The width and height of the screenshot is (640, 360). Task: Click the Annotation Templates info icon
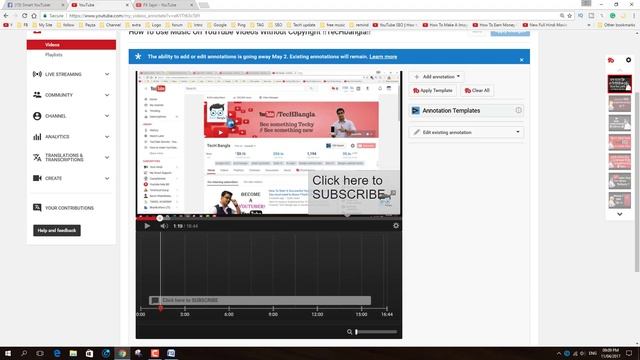click(518, 110)
